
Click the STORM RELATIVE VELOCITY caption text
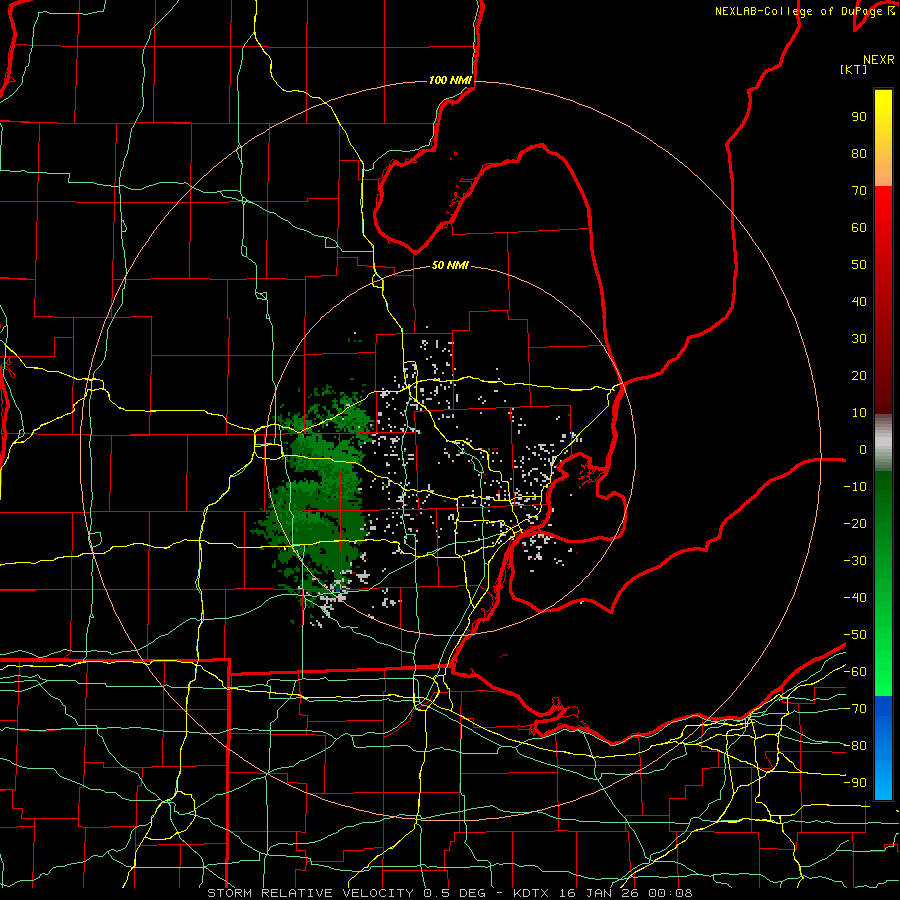[310, 893]
